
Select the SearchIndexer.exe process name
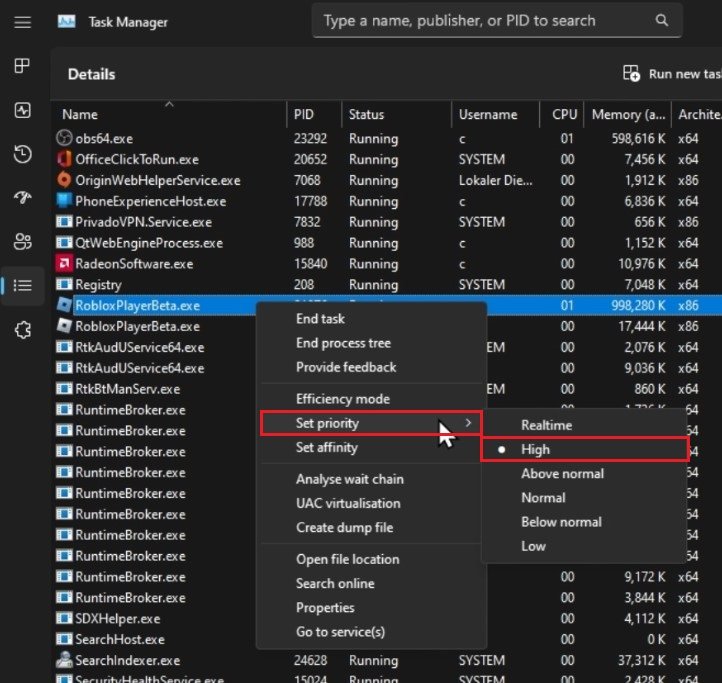tap(128, 660)
